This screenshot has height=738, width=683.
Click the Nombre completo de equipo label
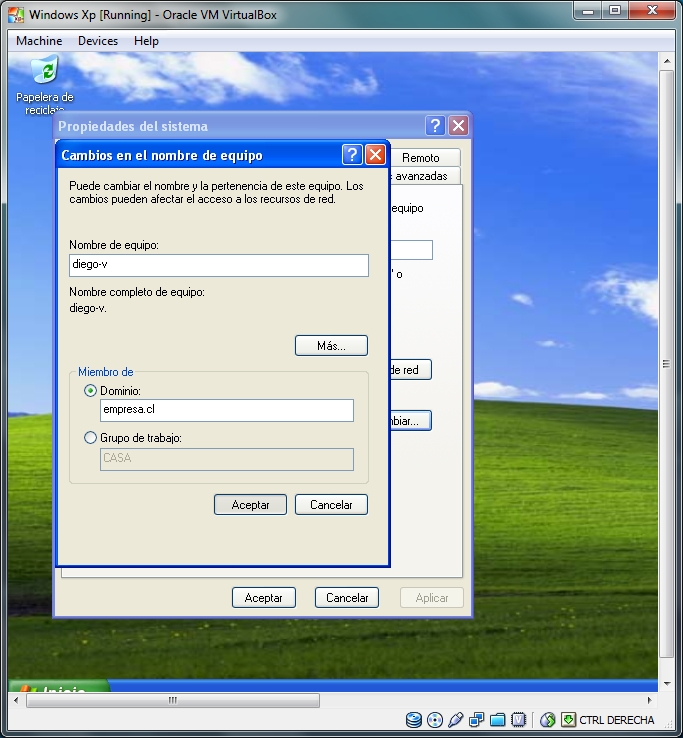tap(137, 292)
